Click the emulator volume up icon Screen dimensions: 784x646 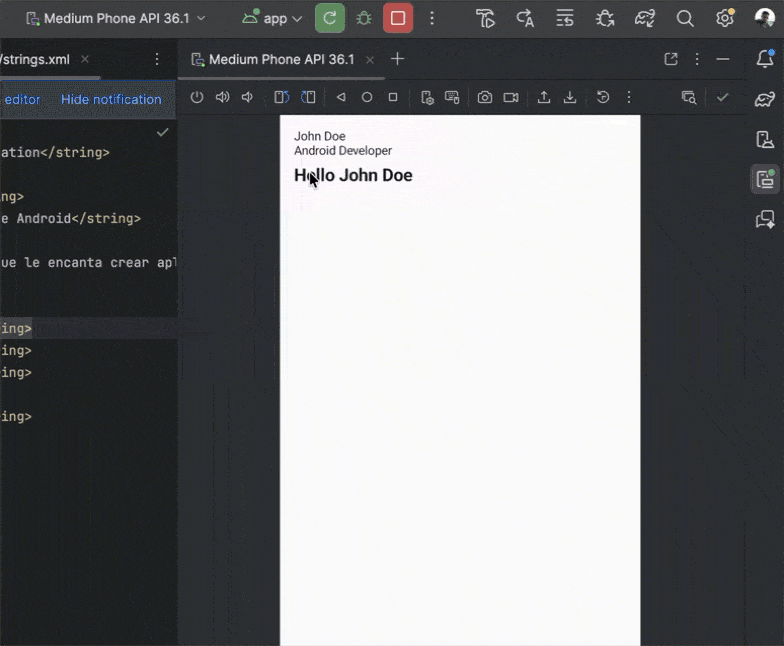(222, 98)
